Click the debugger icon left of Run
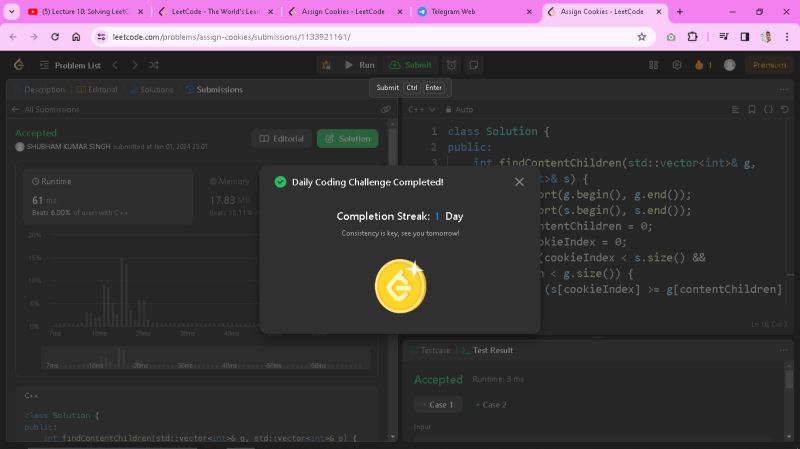 tap(326, 65)
